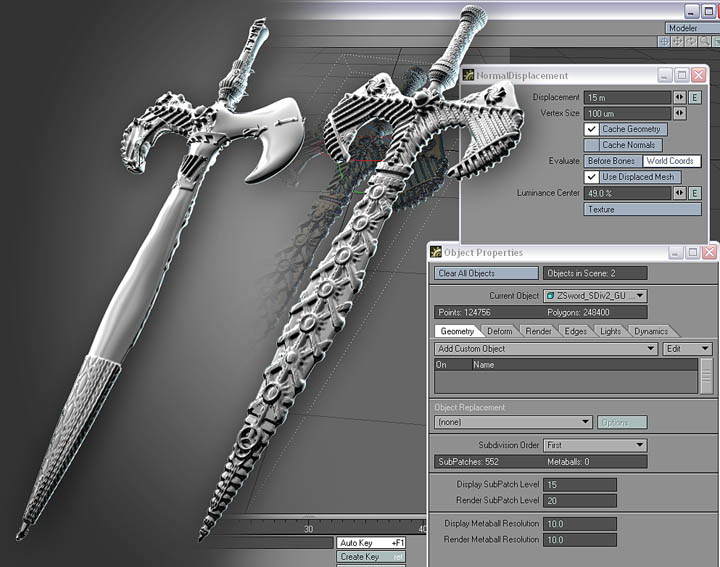Switch to the Deform tab
The height and width of the screenshot is (567, 720).
(x=500, y=331)
